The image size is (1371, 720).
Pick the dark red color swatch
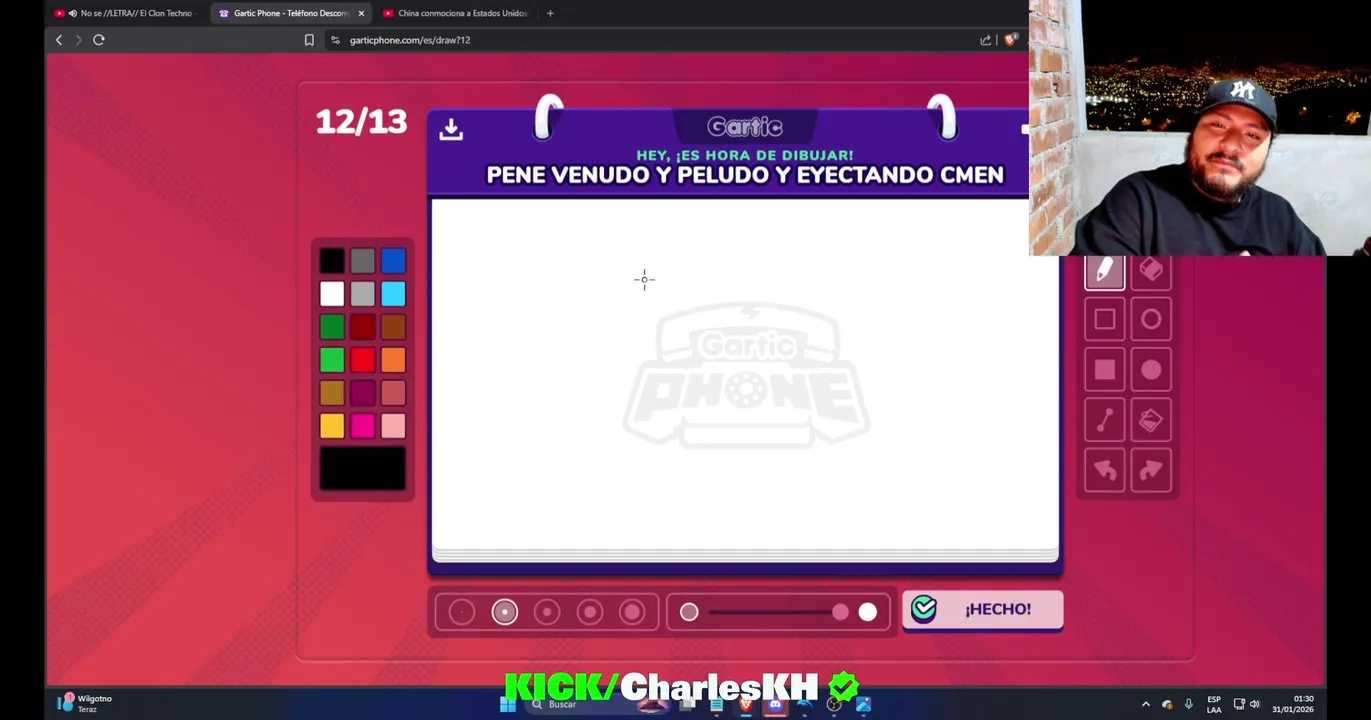[x=362, y=327]
